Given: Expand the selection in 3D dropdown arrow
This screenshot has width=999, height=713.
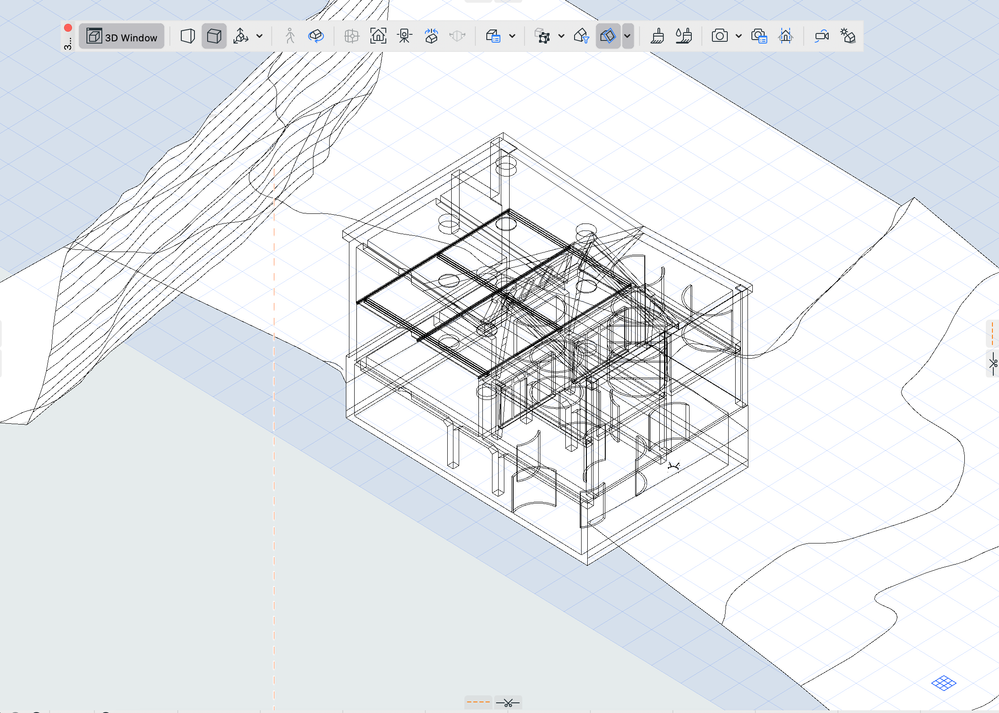Looking at the screenshot, I should [x=561, y=36].
